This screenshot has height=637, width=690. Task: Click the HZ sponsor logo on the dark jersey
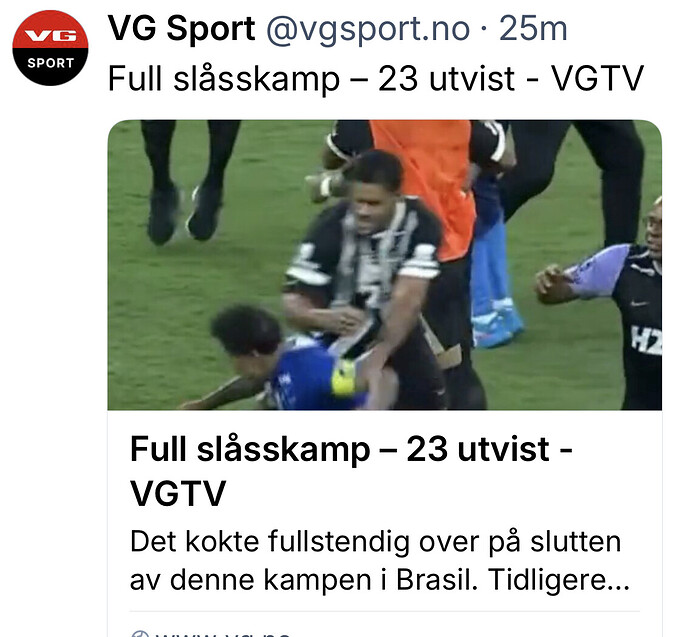coord(646,340)
